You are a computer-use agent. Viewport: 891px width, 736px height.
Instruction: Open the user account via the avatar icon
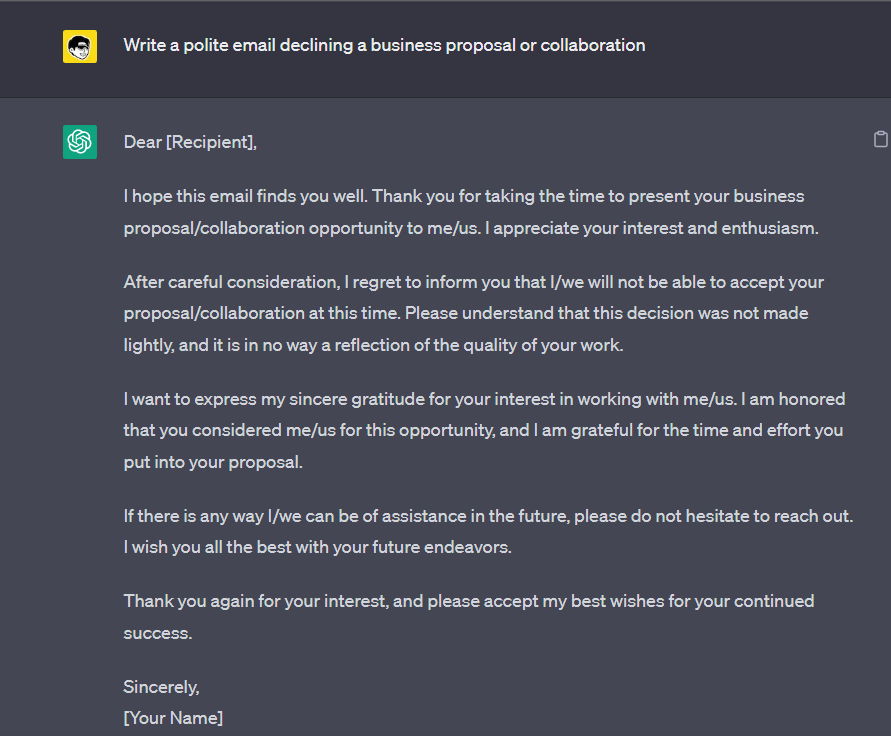[x=80, y=46]
